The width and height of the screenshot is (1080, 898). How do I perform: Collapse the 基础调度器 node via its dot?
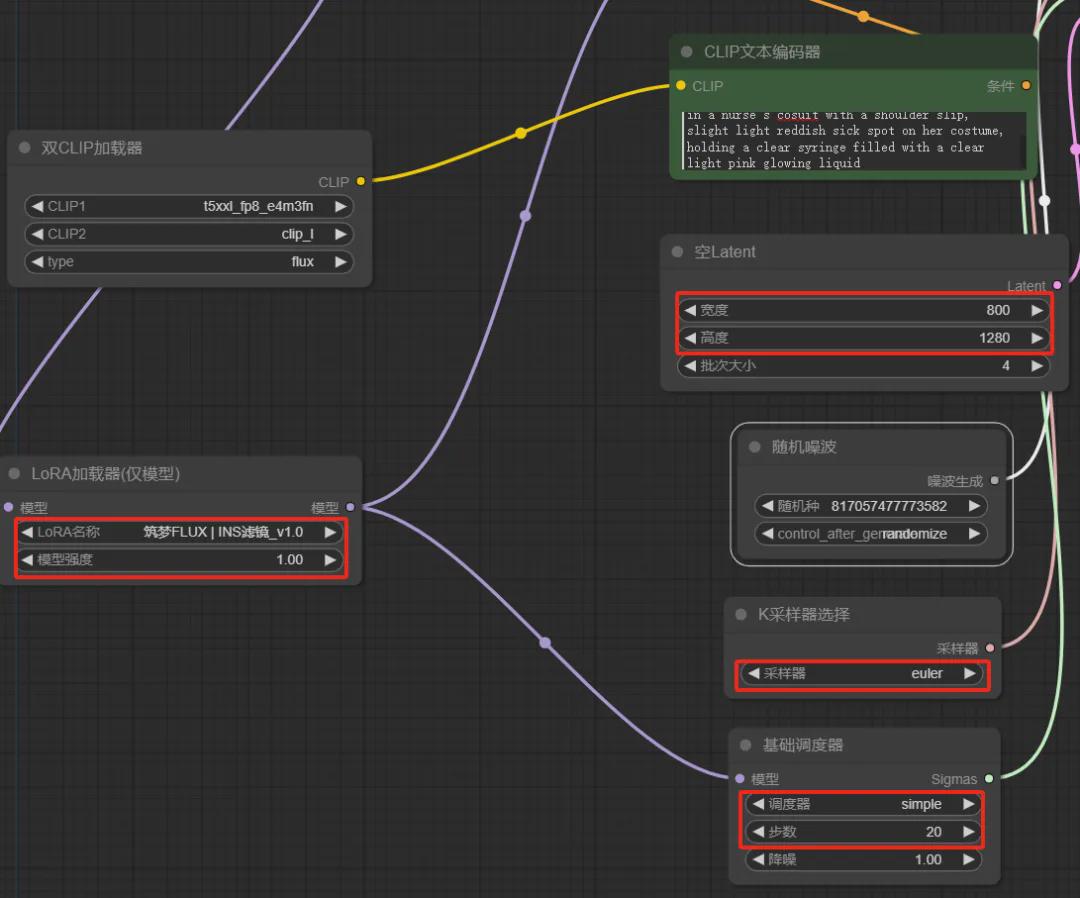pyautogui.click(x=745, y=745)
